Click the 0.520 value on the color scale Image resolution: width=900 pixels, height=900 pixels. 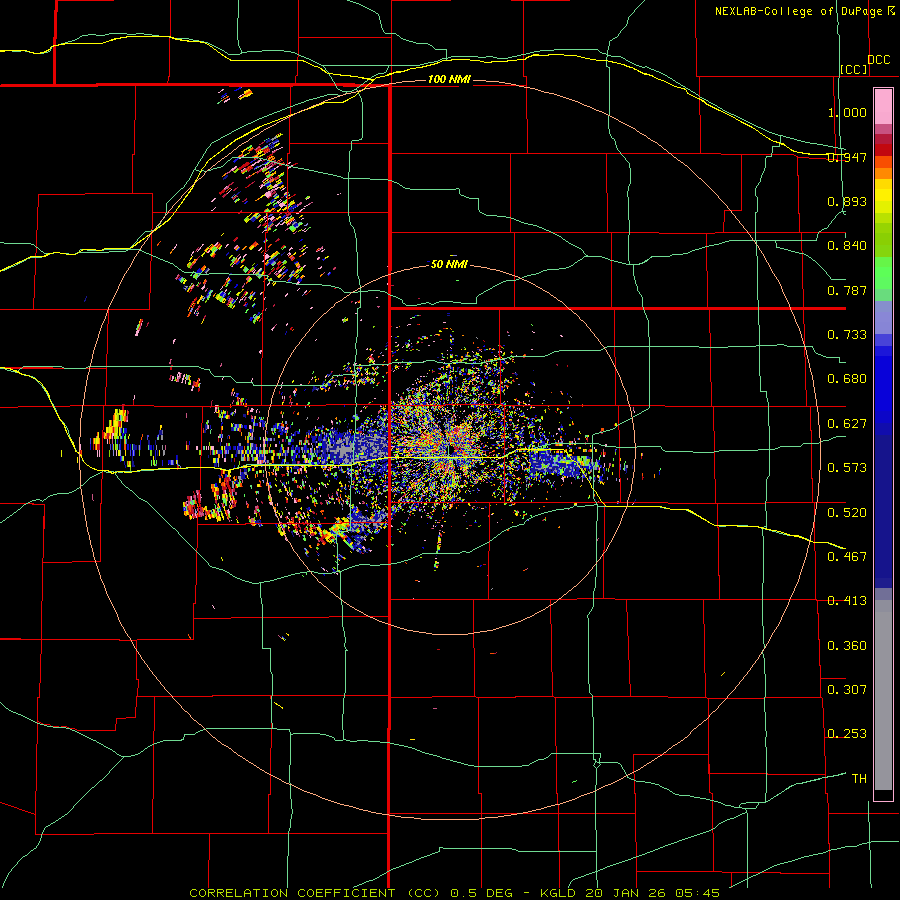click(847, 513)
